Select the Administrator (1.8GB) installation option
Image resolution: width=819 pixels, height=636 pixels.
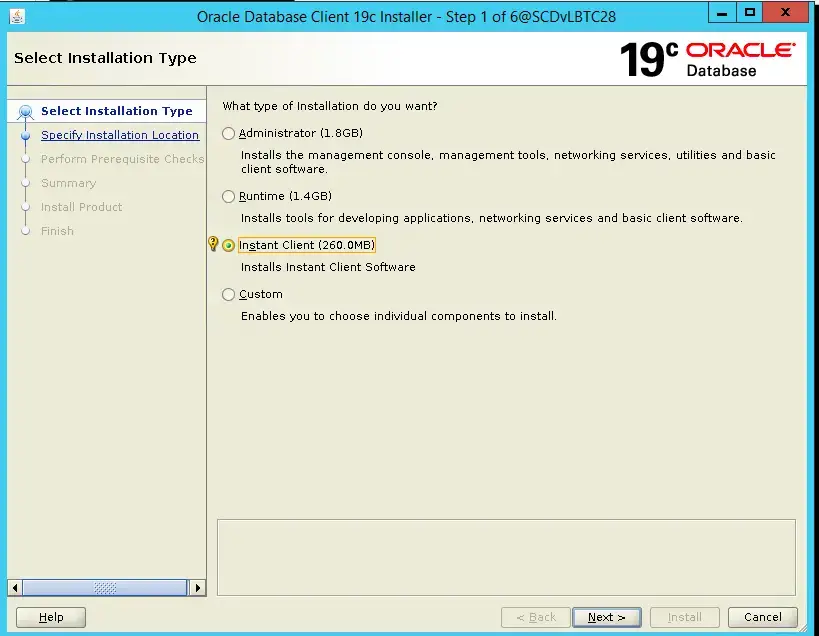coord(229,134)
